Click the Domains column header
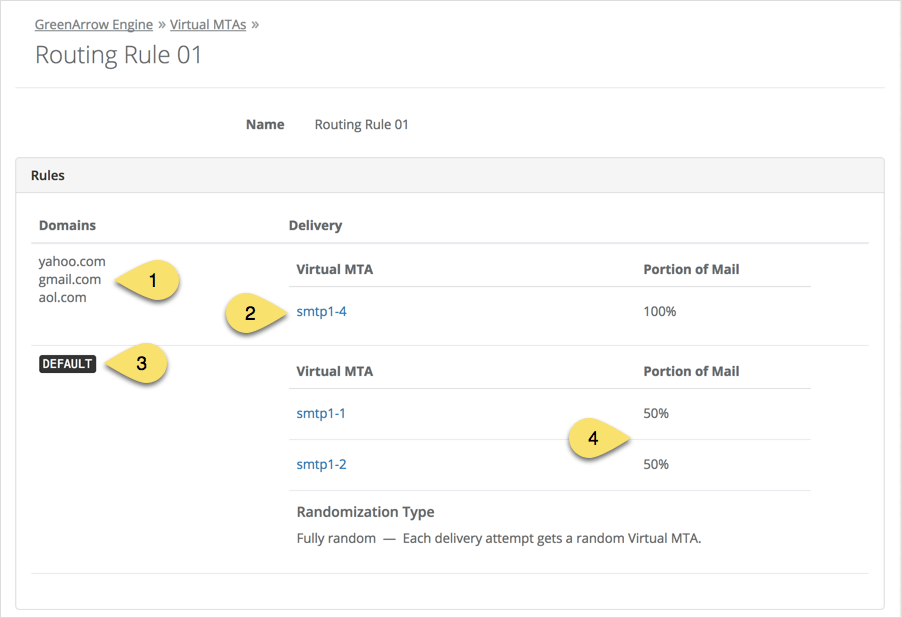 67,225
